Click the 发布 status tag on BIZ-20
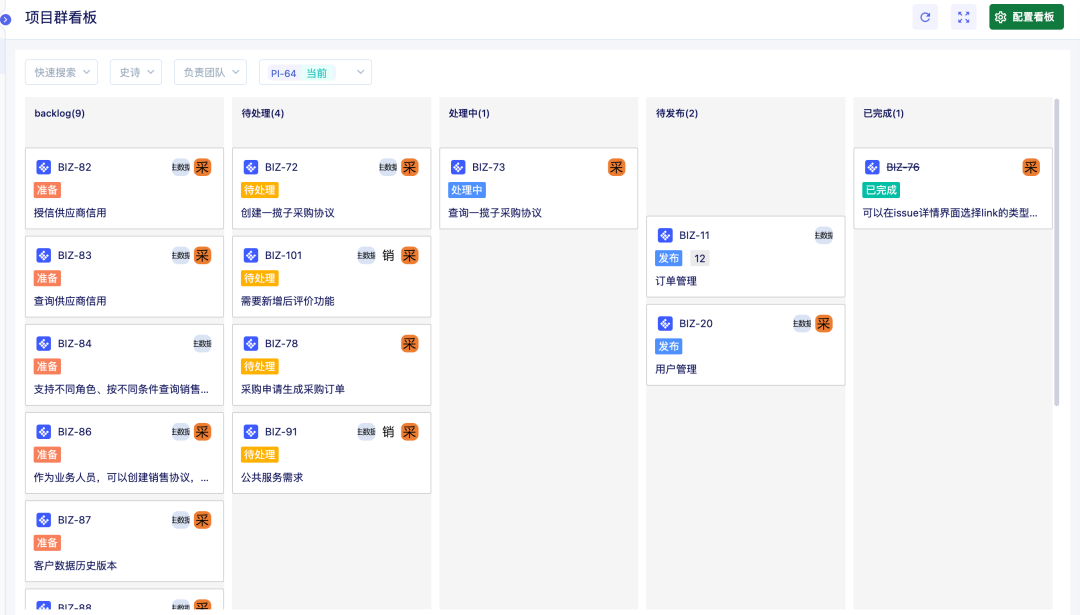Image resolution: width=1080 pixels, height=615 pixels. pyautogui.click(x=669, y=346)
